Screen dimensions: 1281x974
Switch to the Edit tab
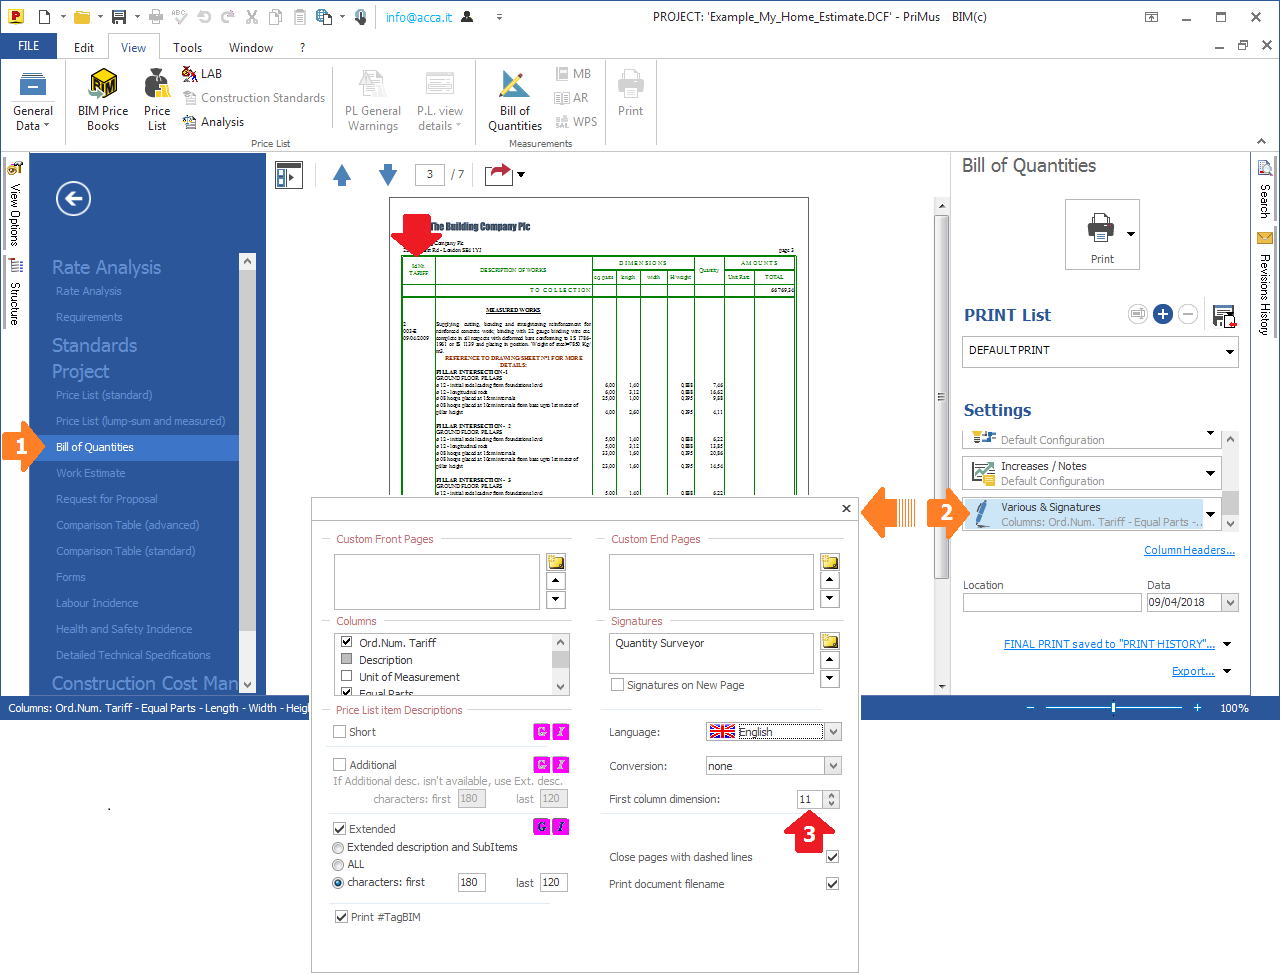click(x=84, y=47)
